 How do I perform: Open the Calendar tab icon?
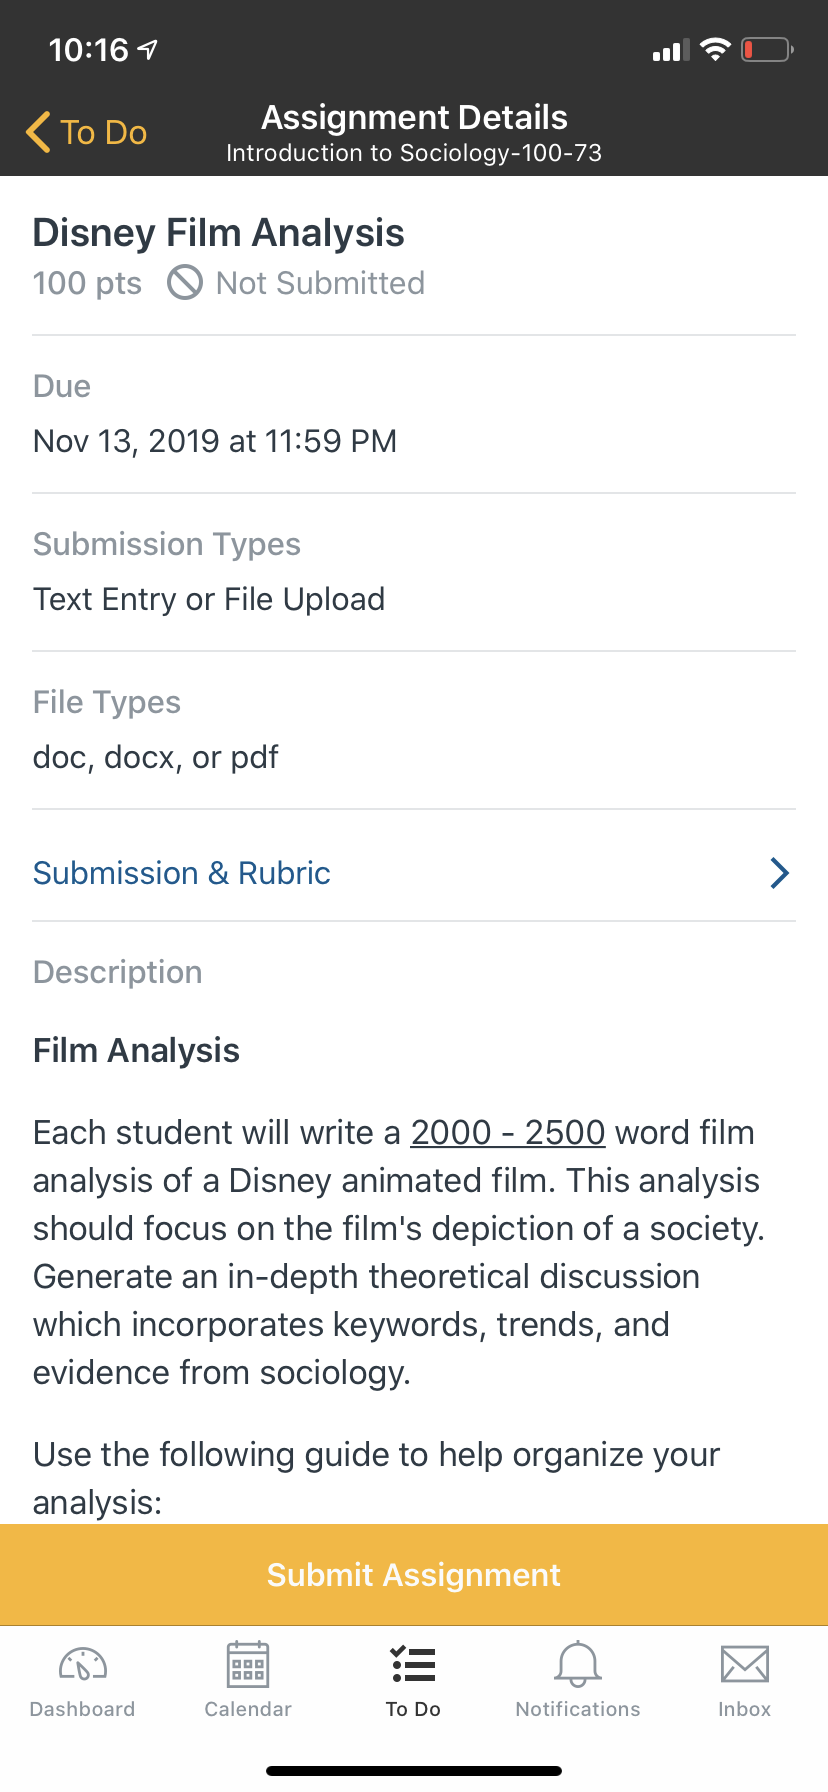pos(248,1664)
